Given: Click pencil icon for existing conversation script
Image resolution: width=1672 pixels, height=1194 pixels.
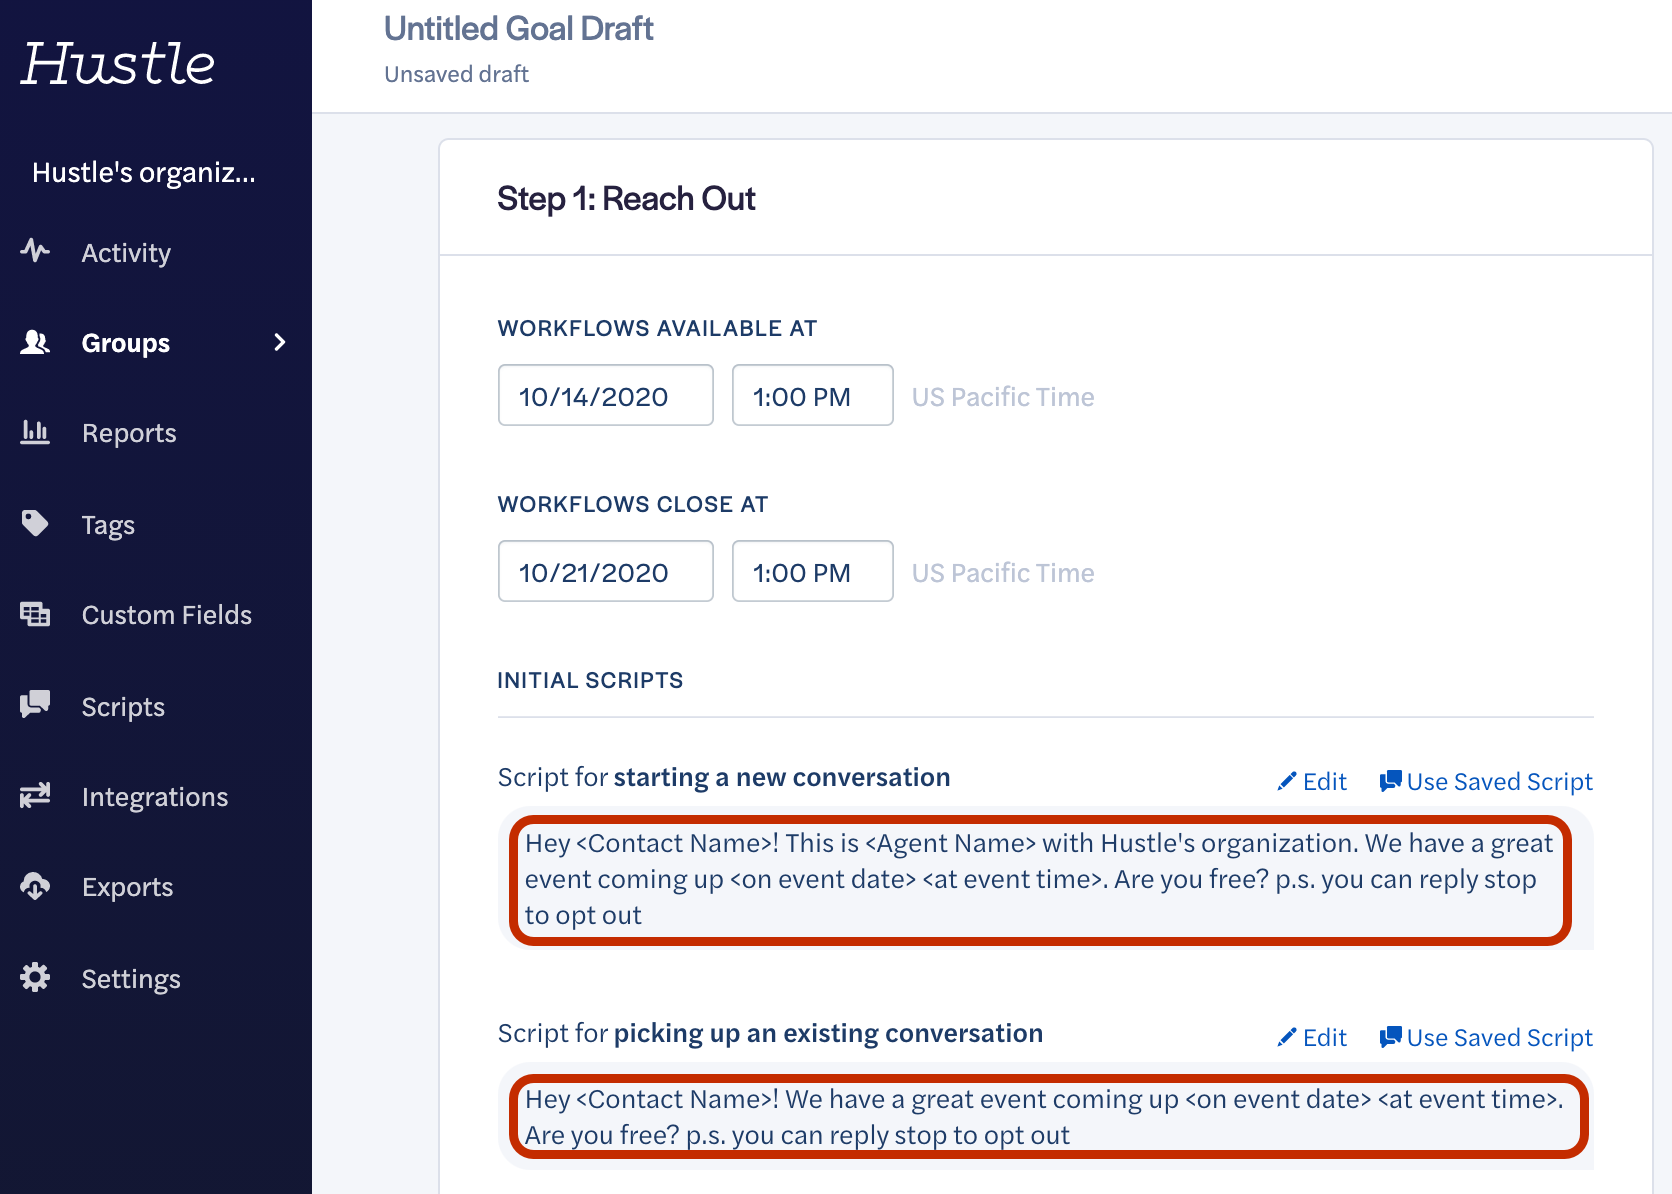Looking at the screenshot, I should [1287, 1037].
